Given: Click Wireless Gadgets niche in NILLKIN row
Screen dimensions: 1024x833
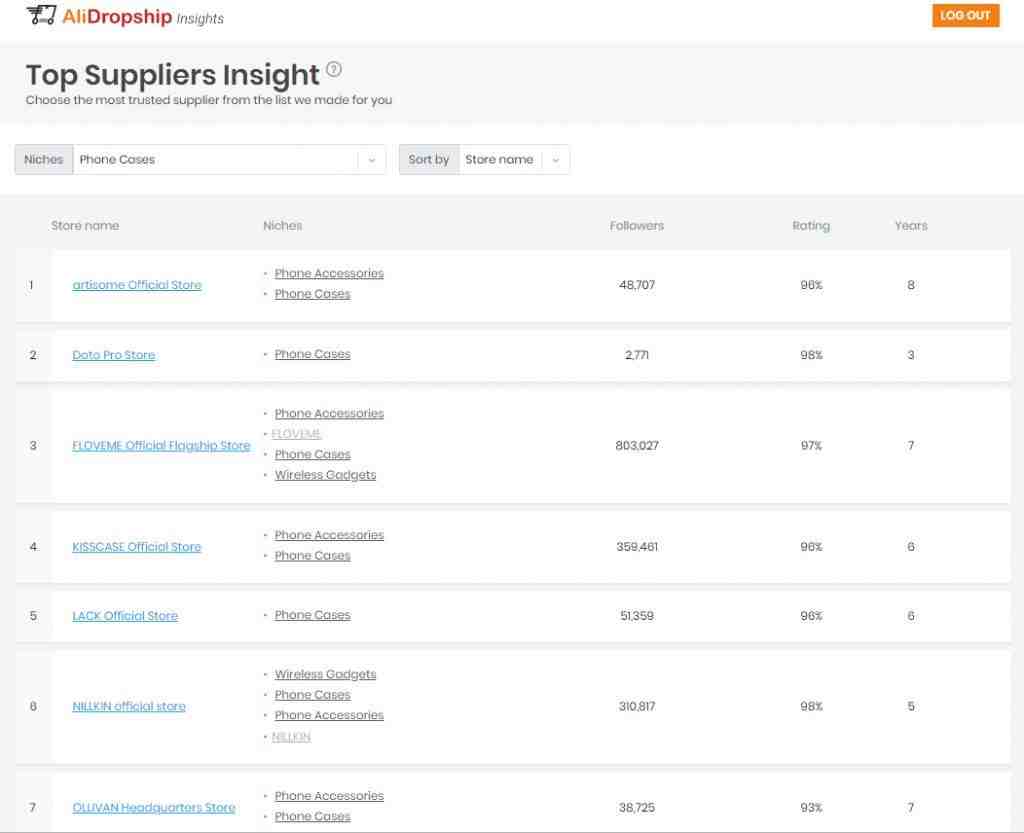Looking at the screenshot, I should [x=325, y=674].
